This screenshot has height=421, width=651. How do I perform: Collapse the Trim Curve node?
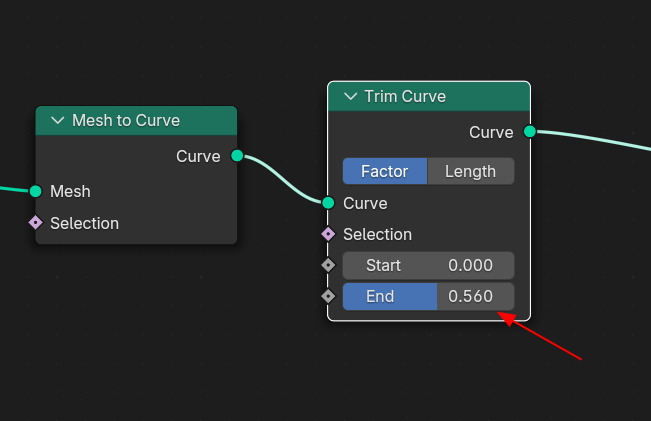point(350,96)
